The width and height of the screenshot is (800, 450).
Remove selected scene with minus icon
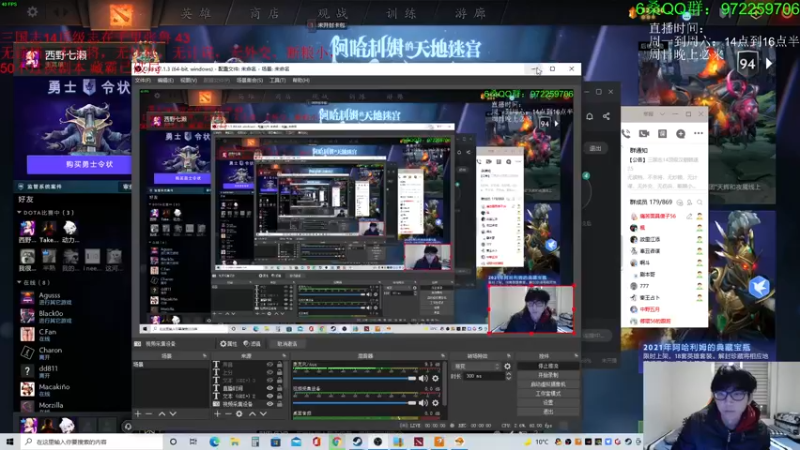(149, 414)
